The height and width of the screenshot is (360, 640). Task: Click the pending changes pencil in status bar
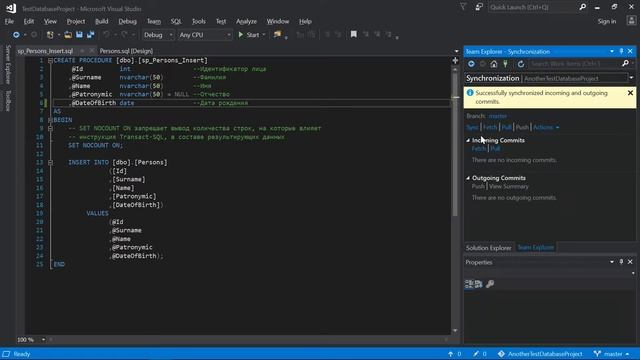coord(480,354)
